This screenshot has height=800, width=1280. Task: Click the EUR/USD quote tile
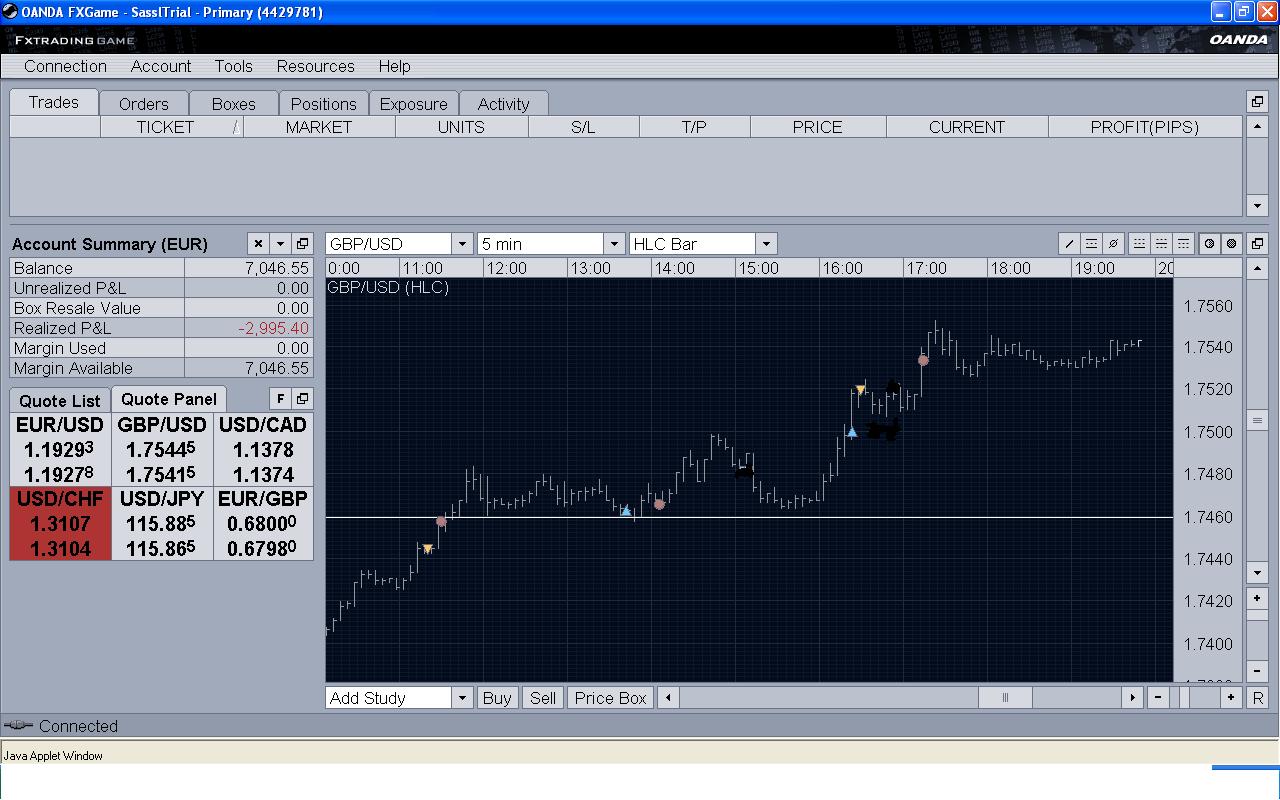(x=60, y=450)
